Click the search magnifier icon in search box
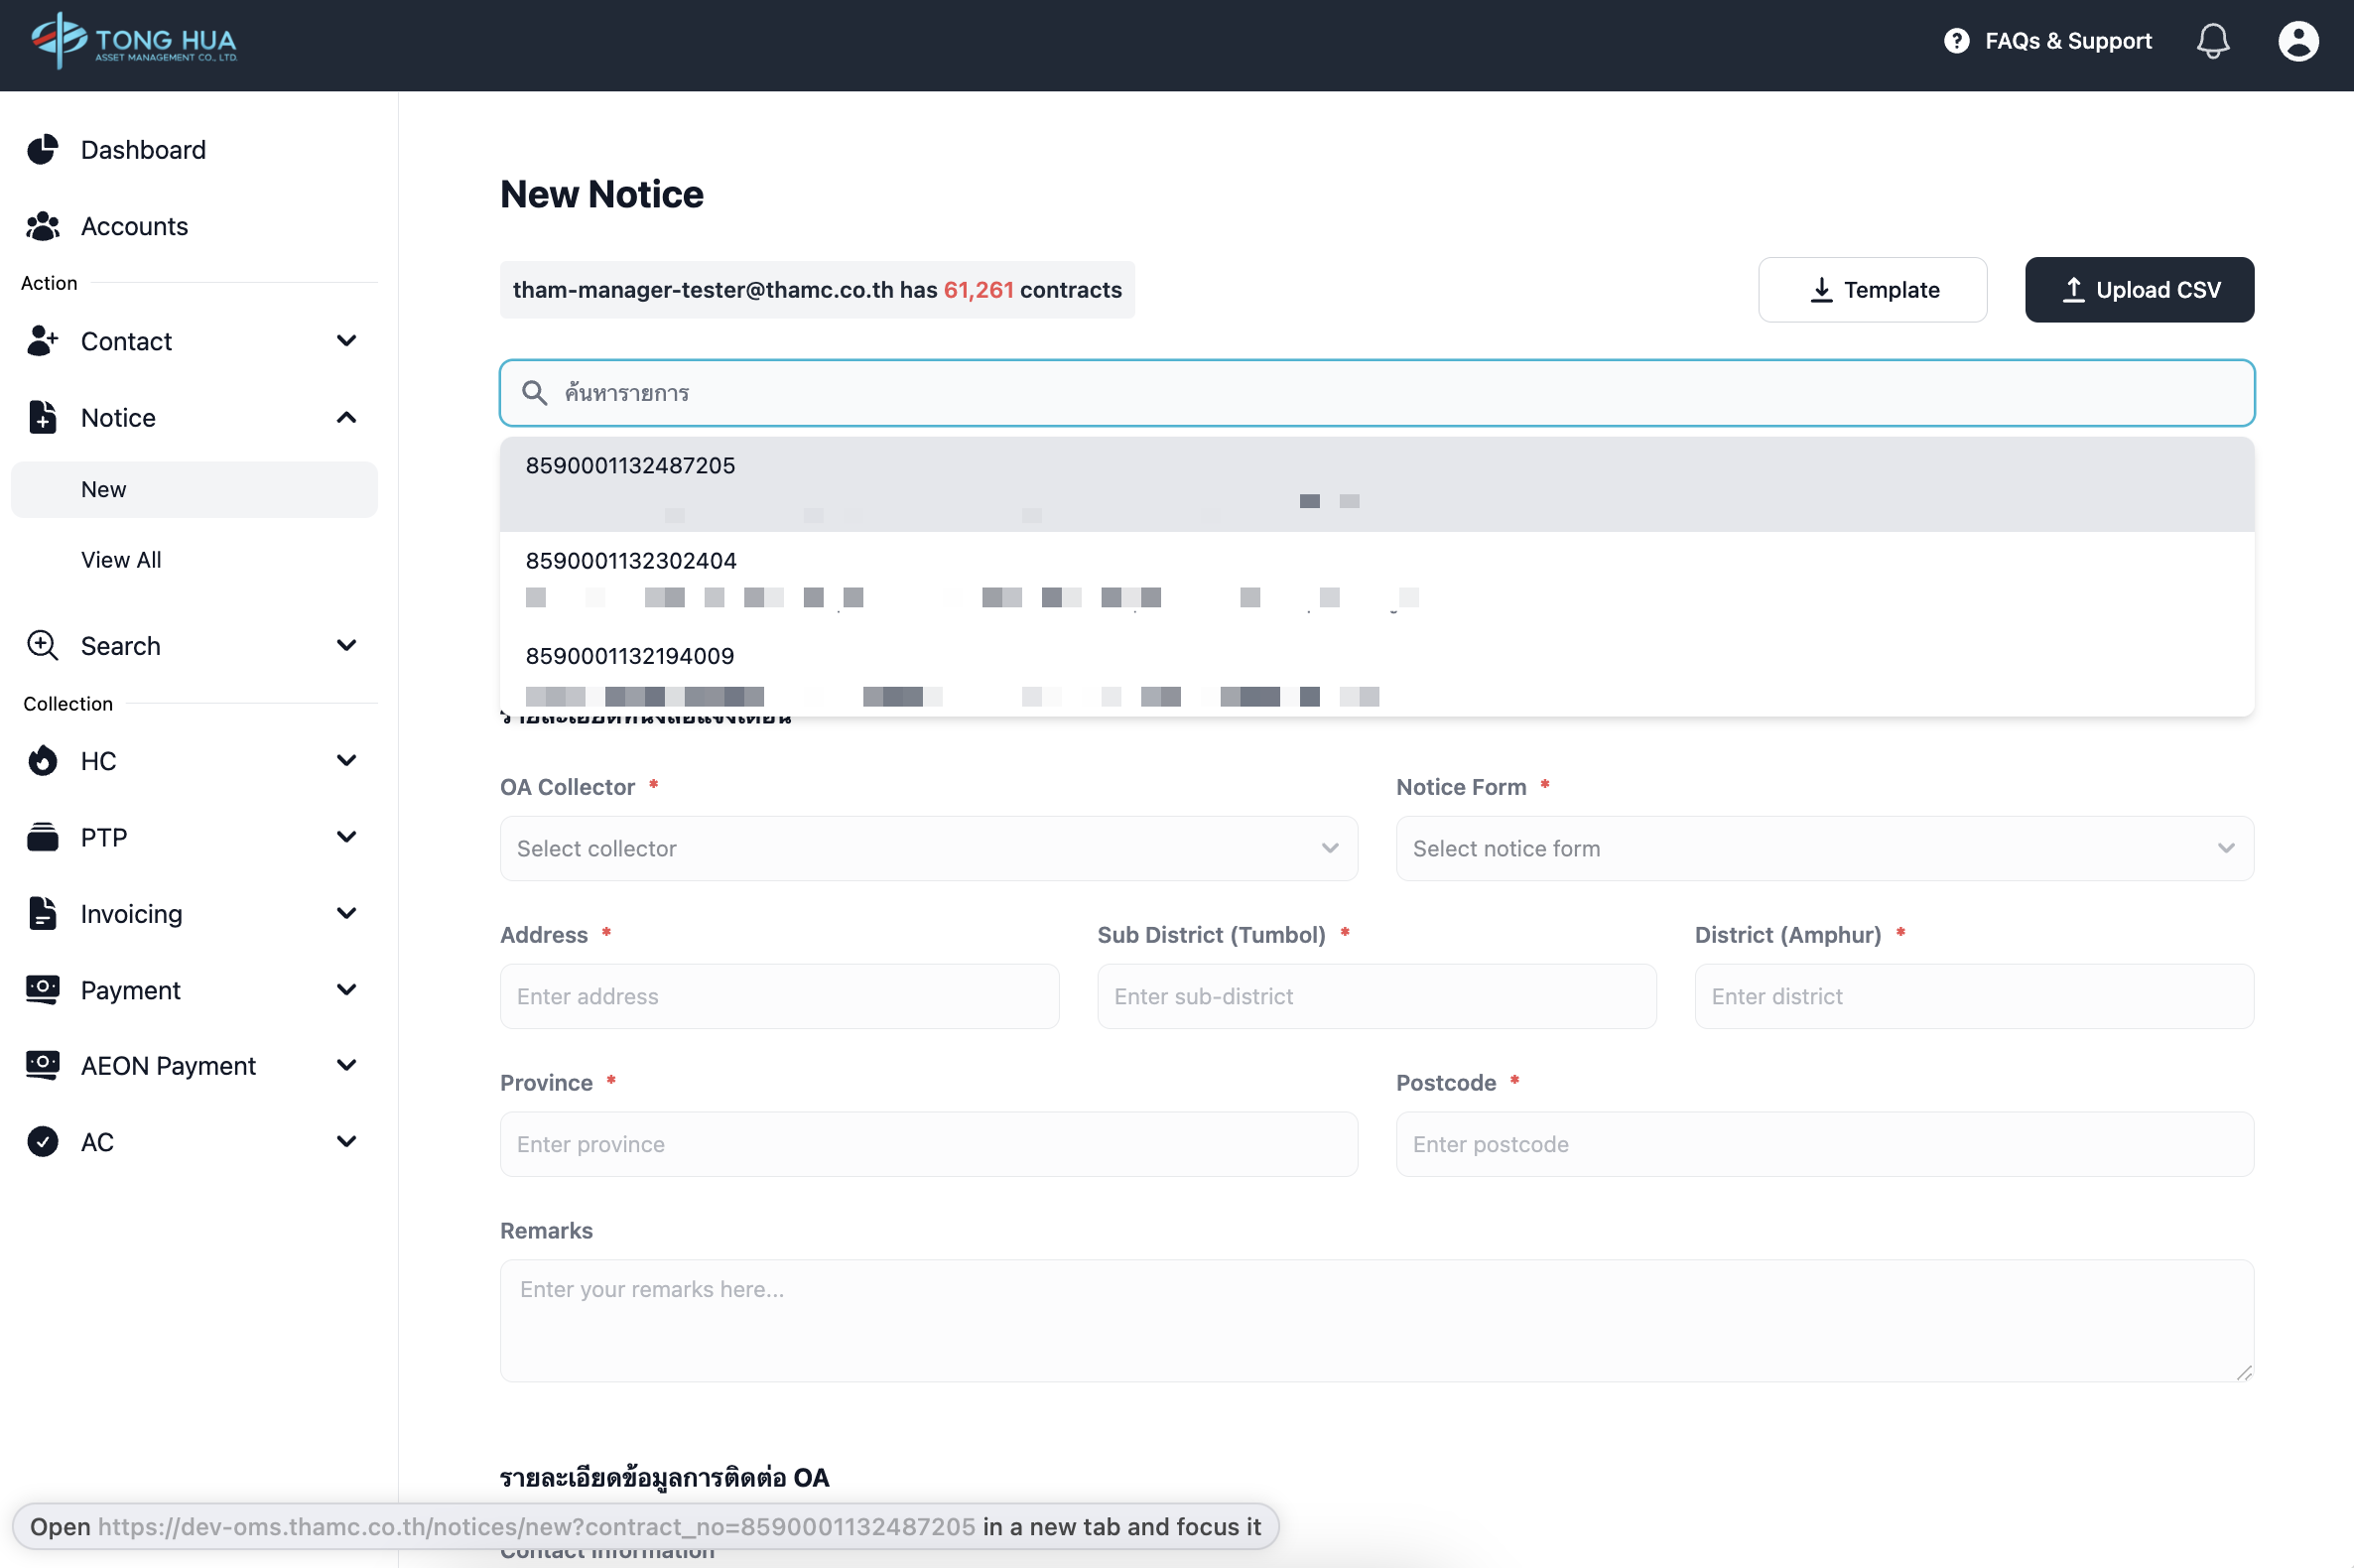 pyautogui.click(x=535, y=393)
